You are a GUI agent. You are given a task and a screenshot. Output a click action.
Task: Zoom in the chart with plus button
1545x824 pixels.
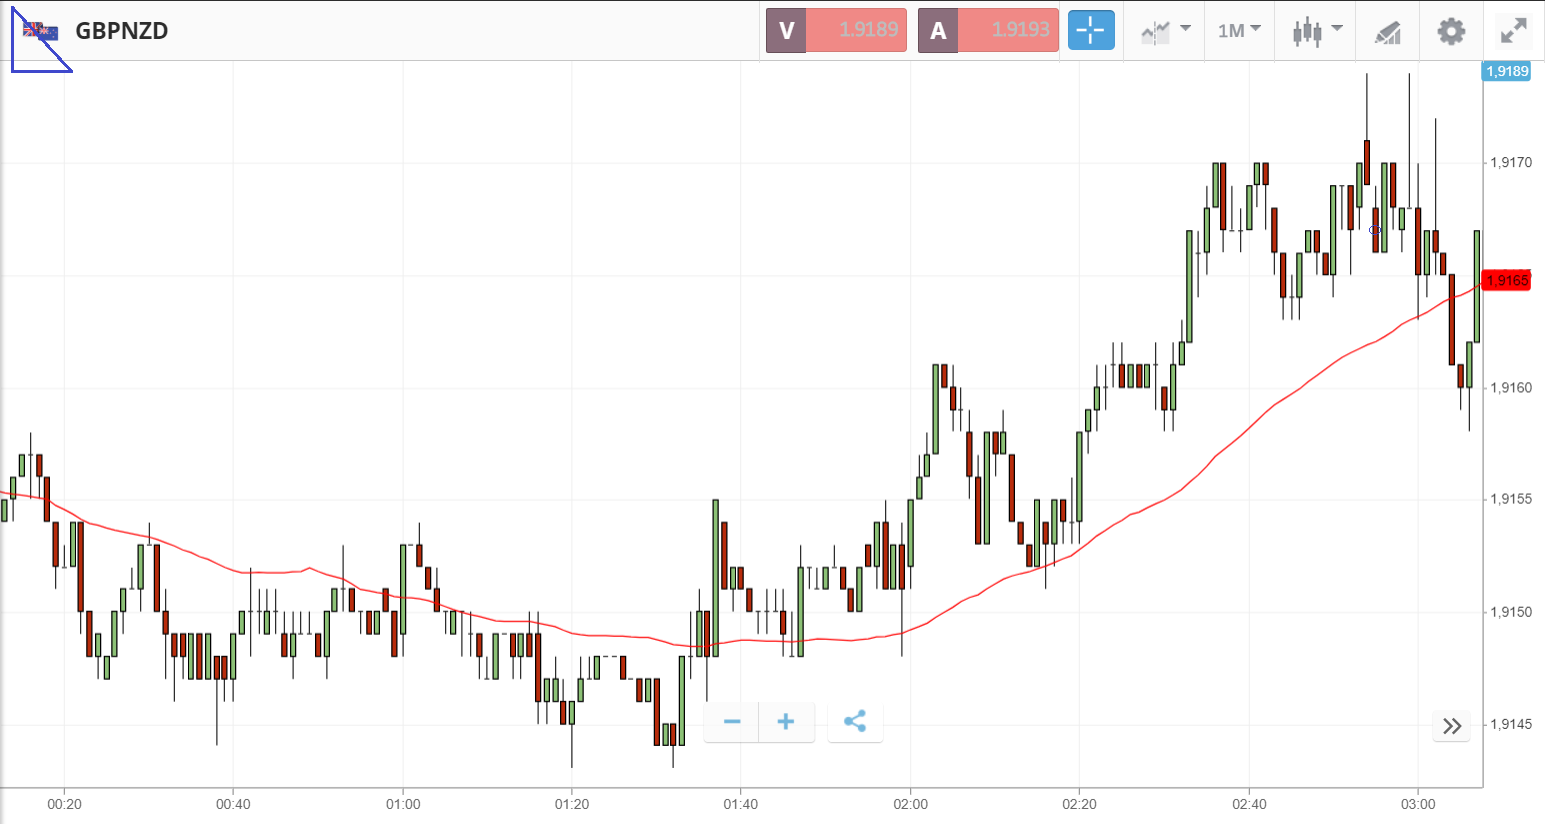(786, 722)
